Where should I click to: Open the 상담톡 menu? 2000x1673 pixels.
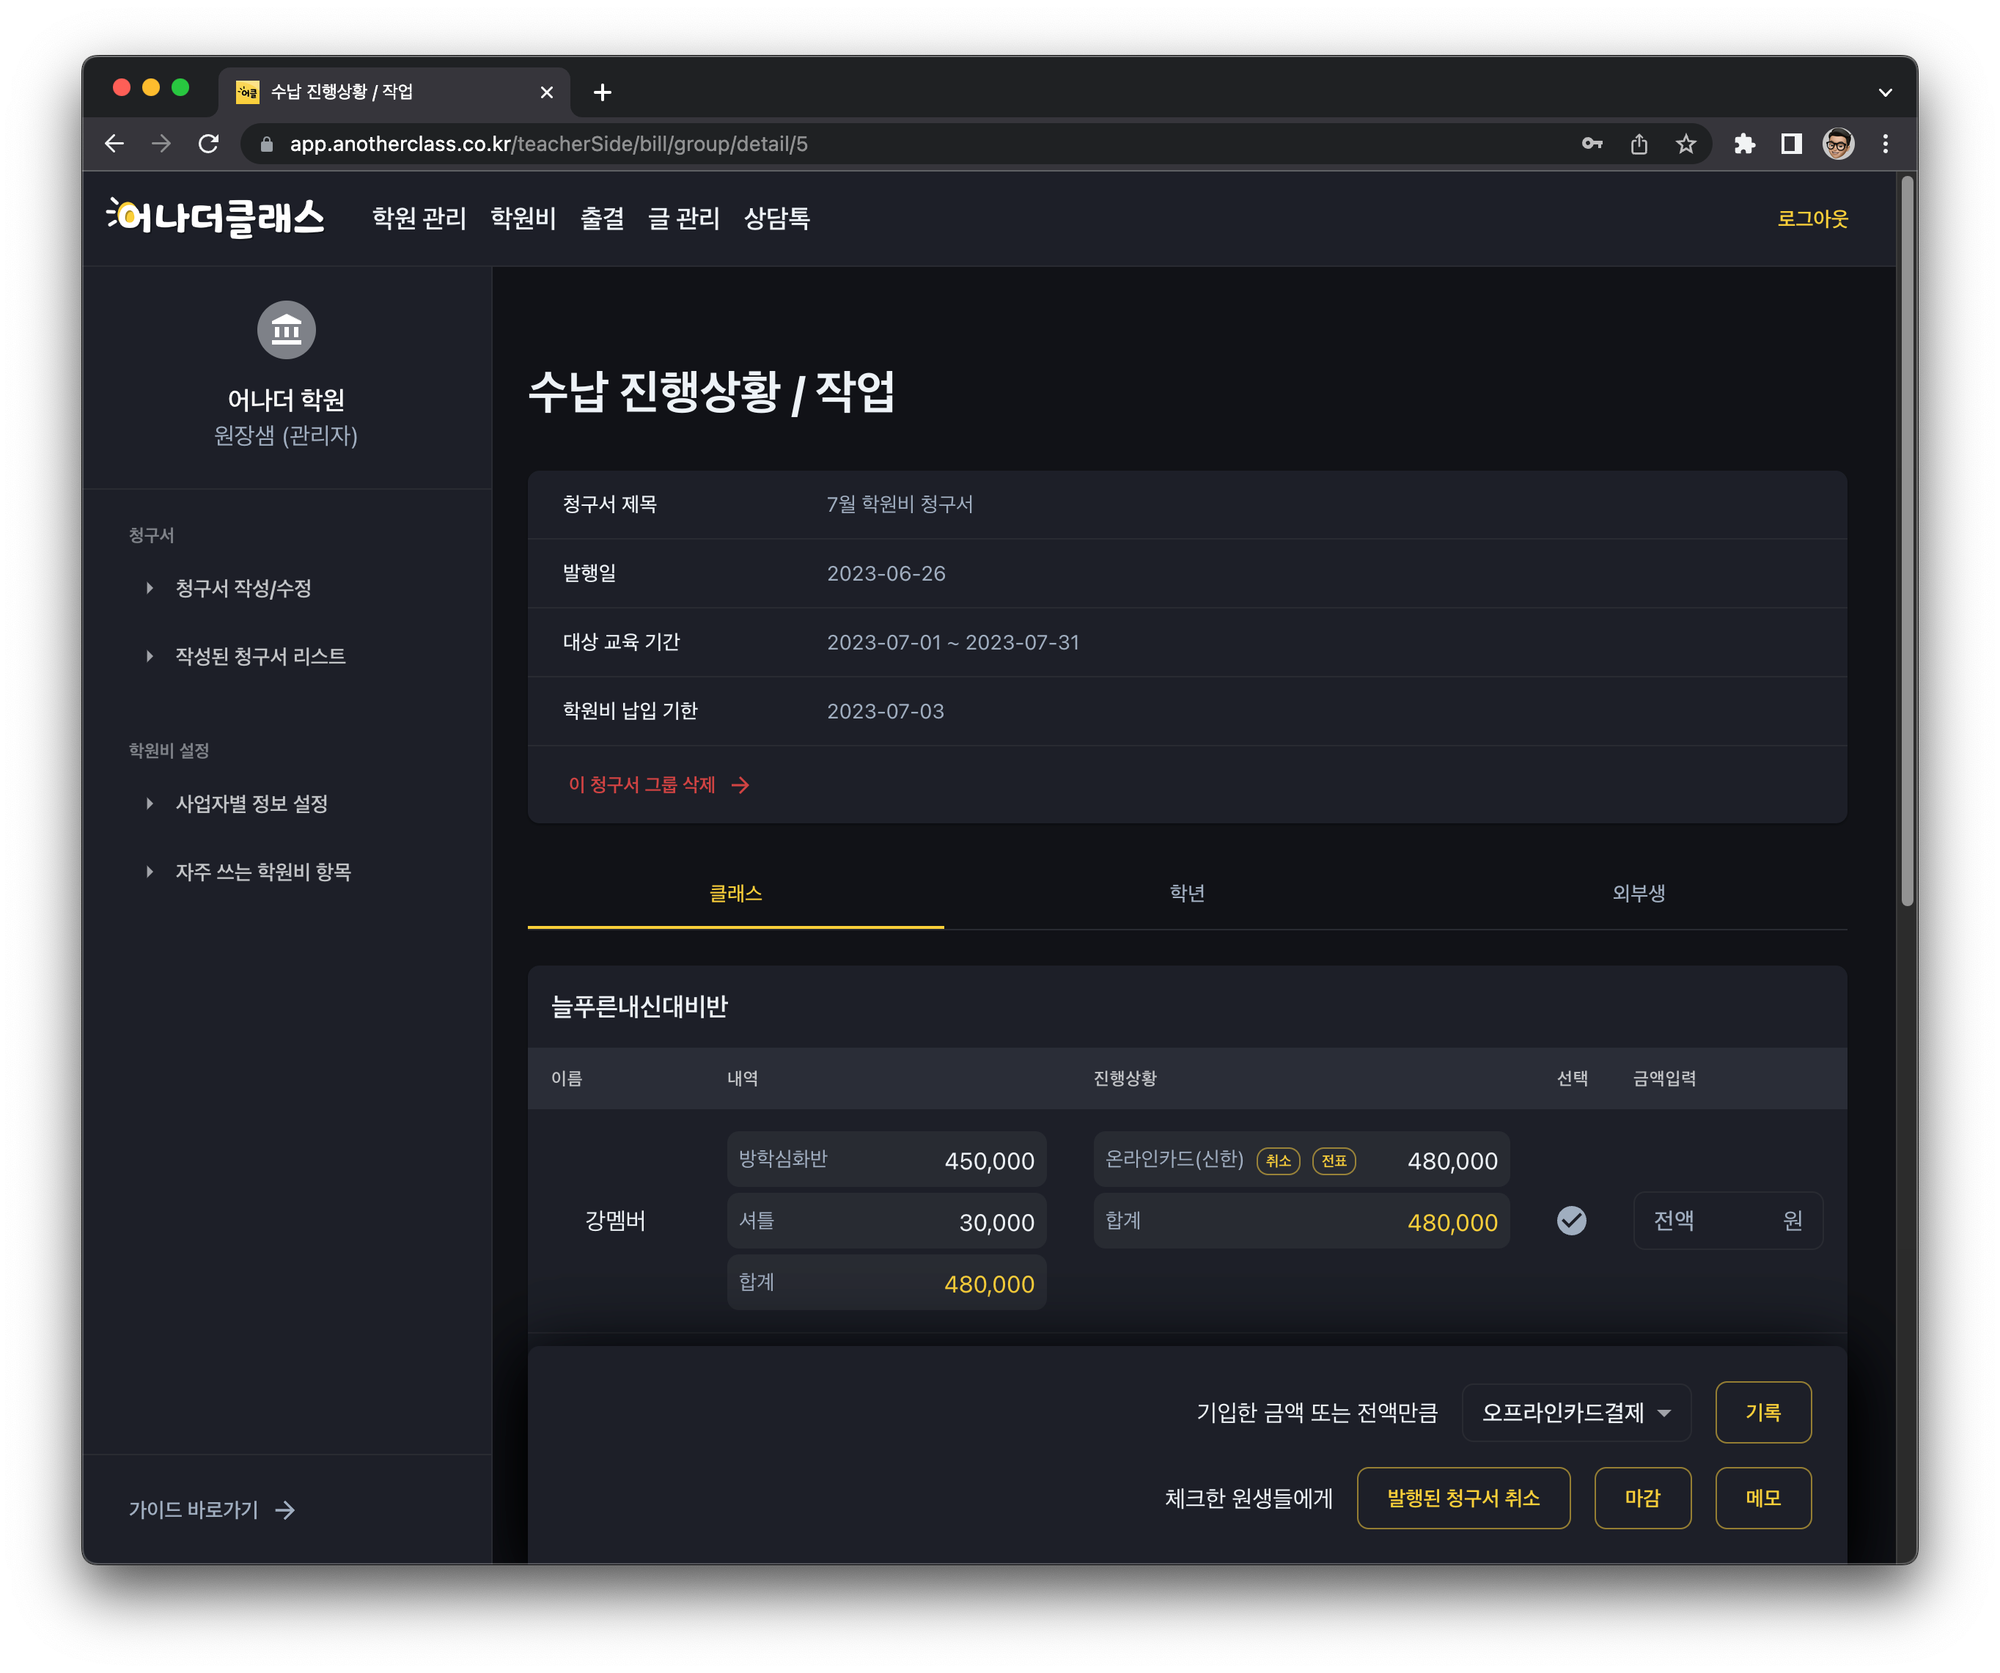point(777,218)
